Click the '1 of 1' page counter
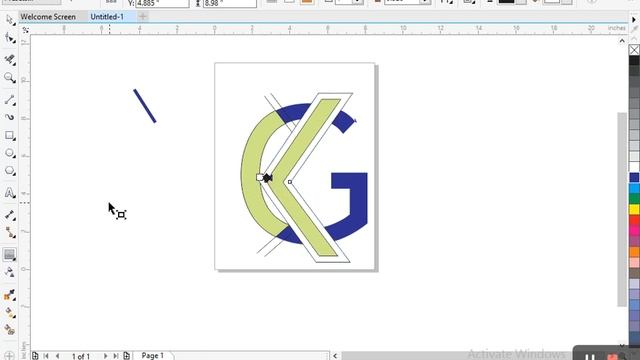This screenshot has height=360, width=640. tap(81, 356)
